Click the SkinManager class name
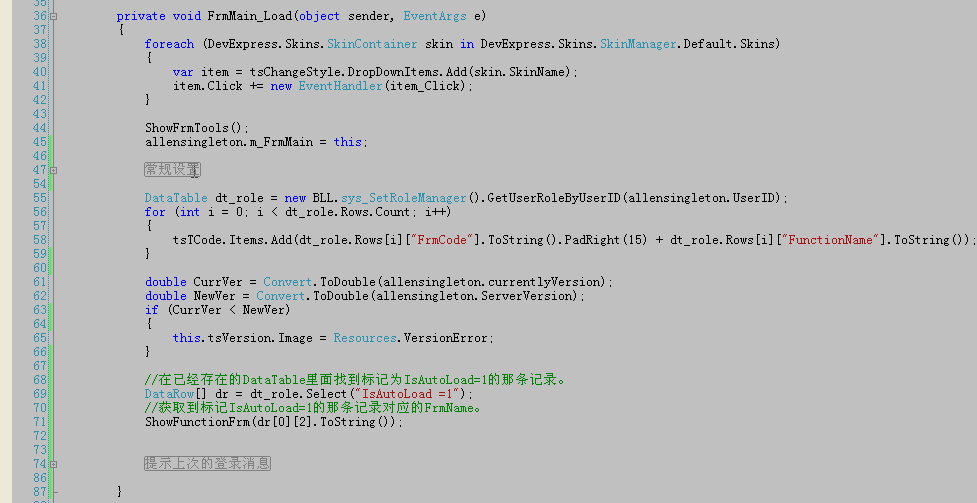 coord(638,44)
